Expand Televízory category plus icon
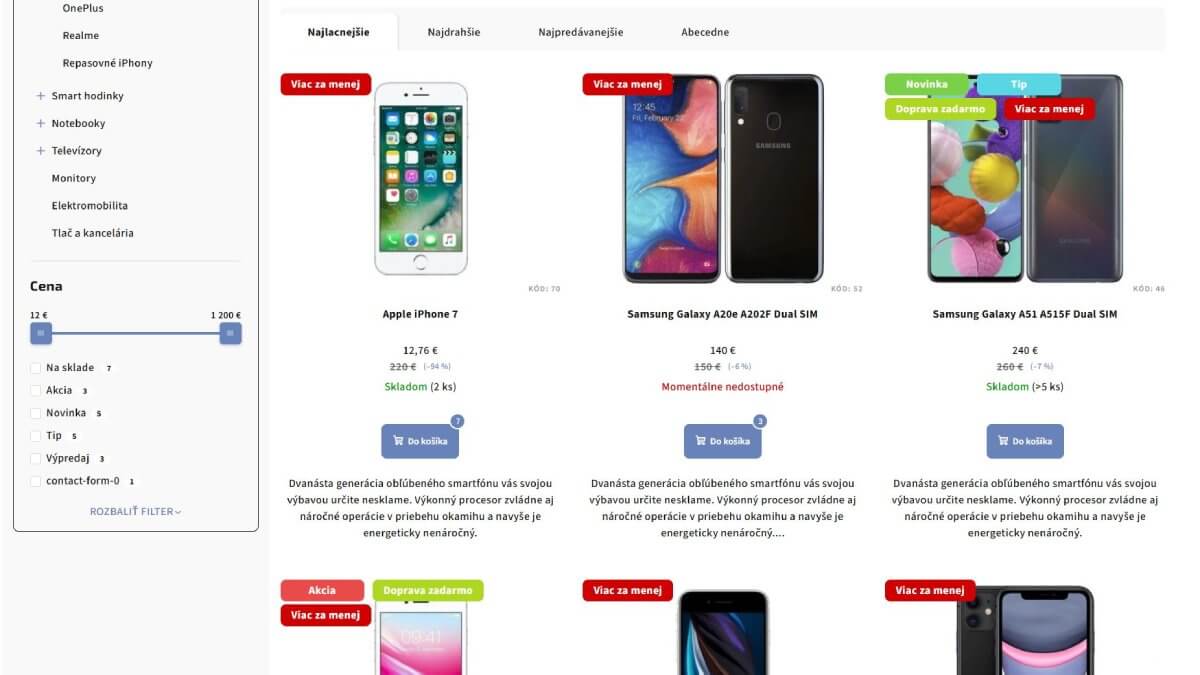This screenshot has height=675, width=1200. (x=41, y=151)
